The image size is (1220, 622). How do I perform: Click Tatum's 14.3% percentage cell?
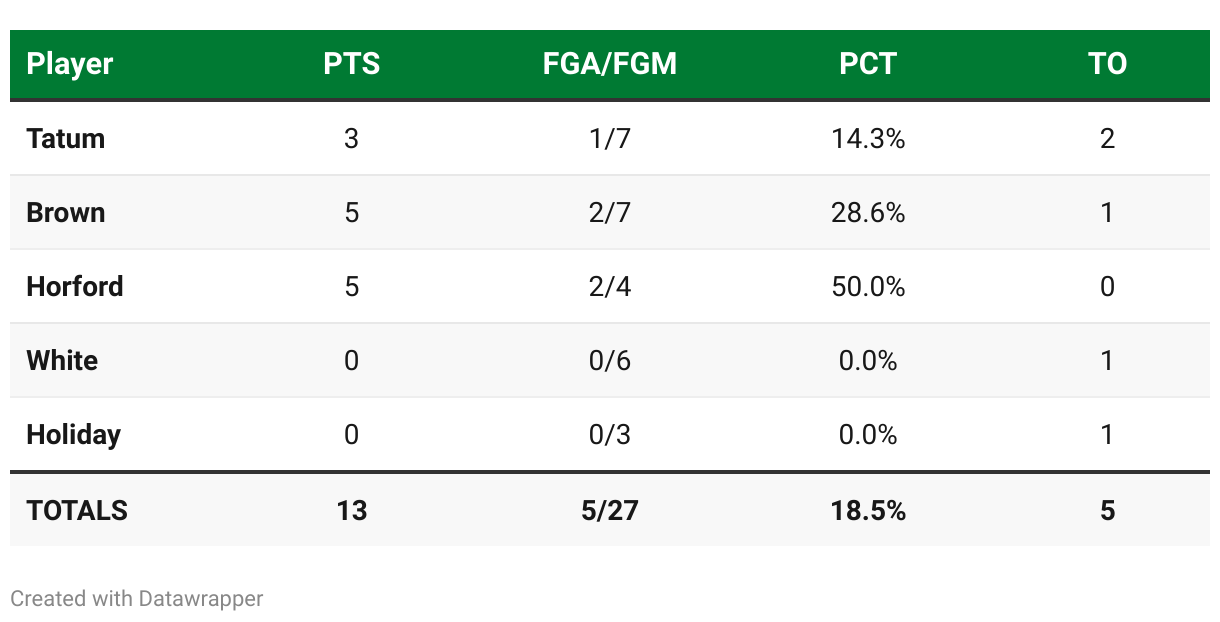pyautogui.click(x=867, y=138)
